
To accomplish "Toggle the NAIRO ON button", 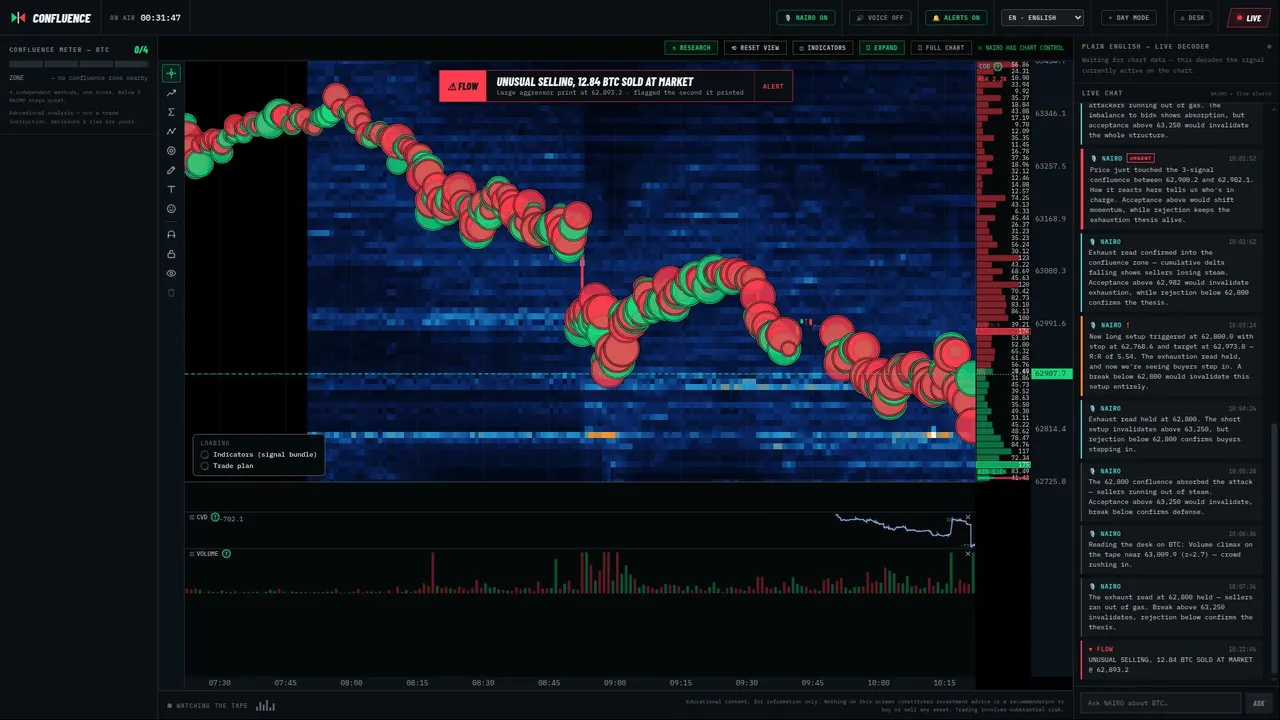I will pyautogui.click(x=806, y=18).
